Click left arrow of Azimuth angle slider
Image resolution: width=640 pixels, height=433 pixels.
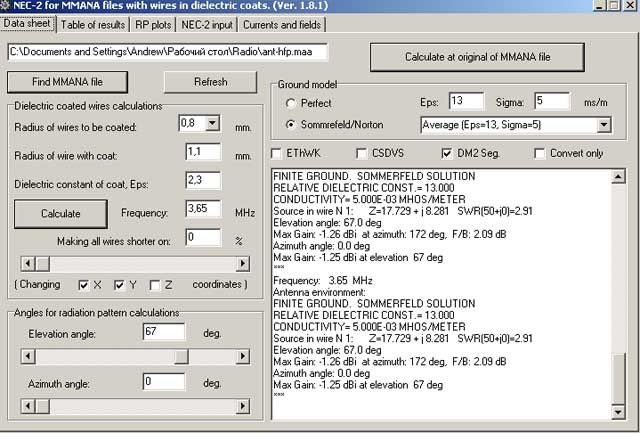pyautogui.click(x=28, y=406)
